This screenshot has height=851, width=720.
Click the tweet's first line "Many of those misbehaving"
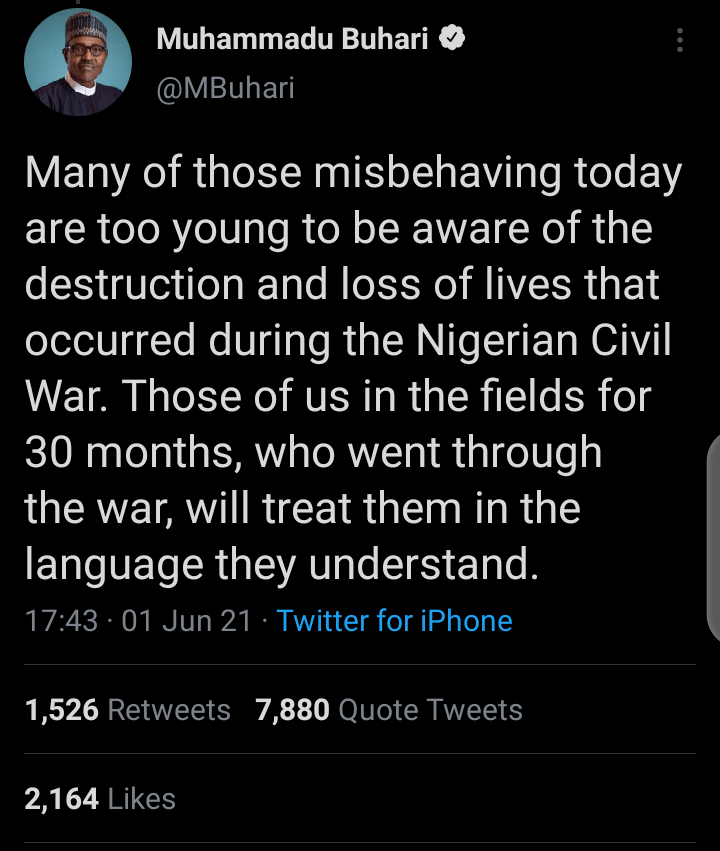click(x=352, y=173)
